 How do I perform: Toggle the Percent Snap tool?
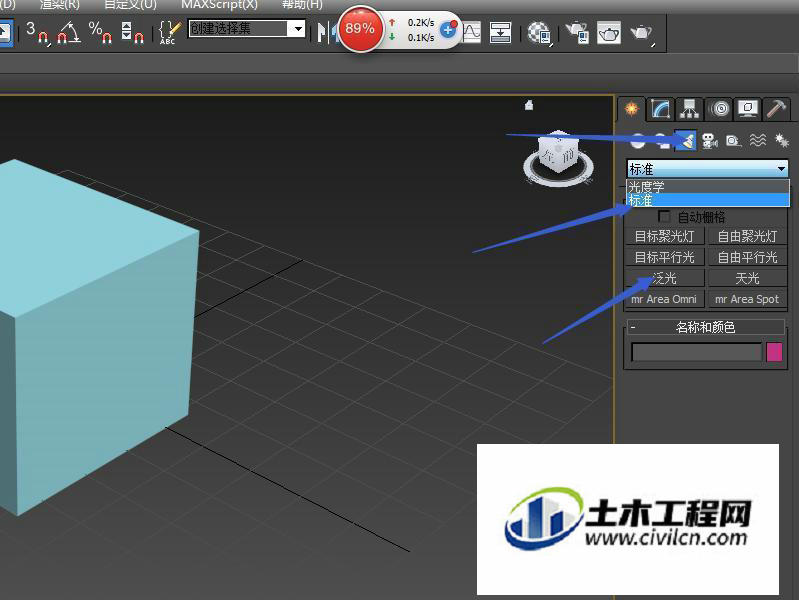point(100,33)
